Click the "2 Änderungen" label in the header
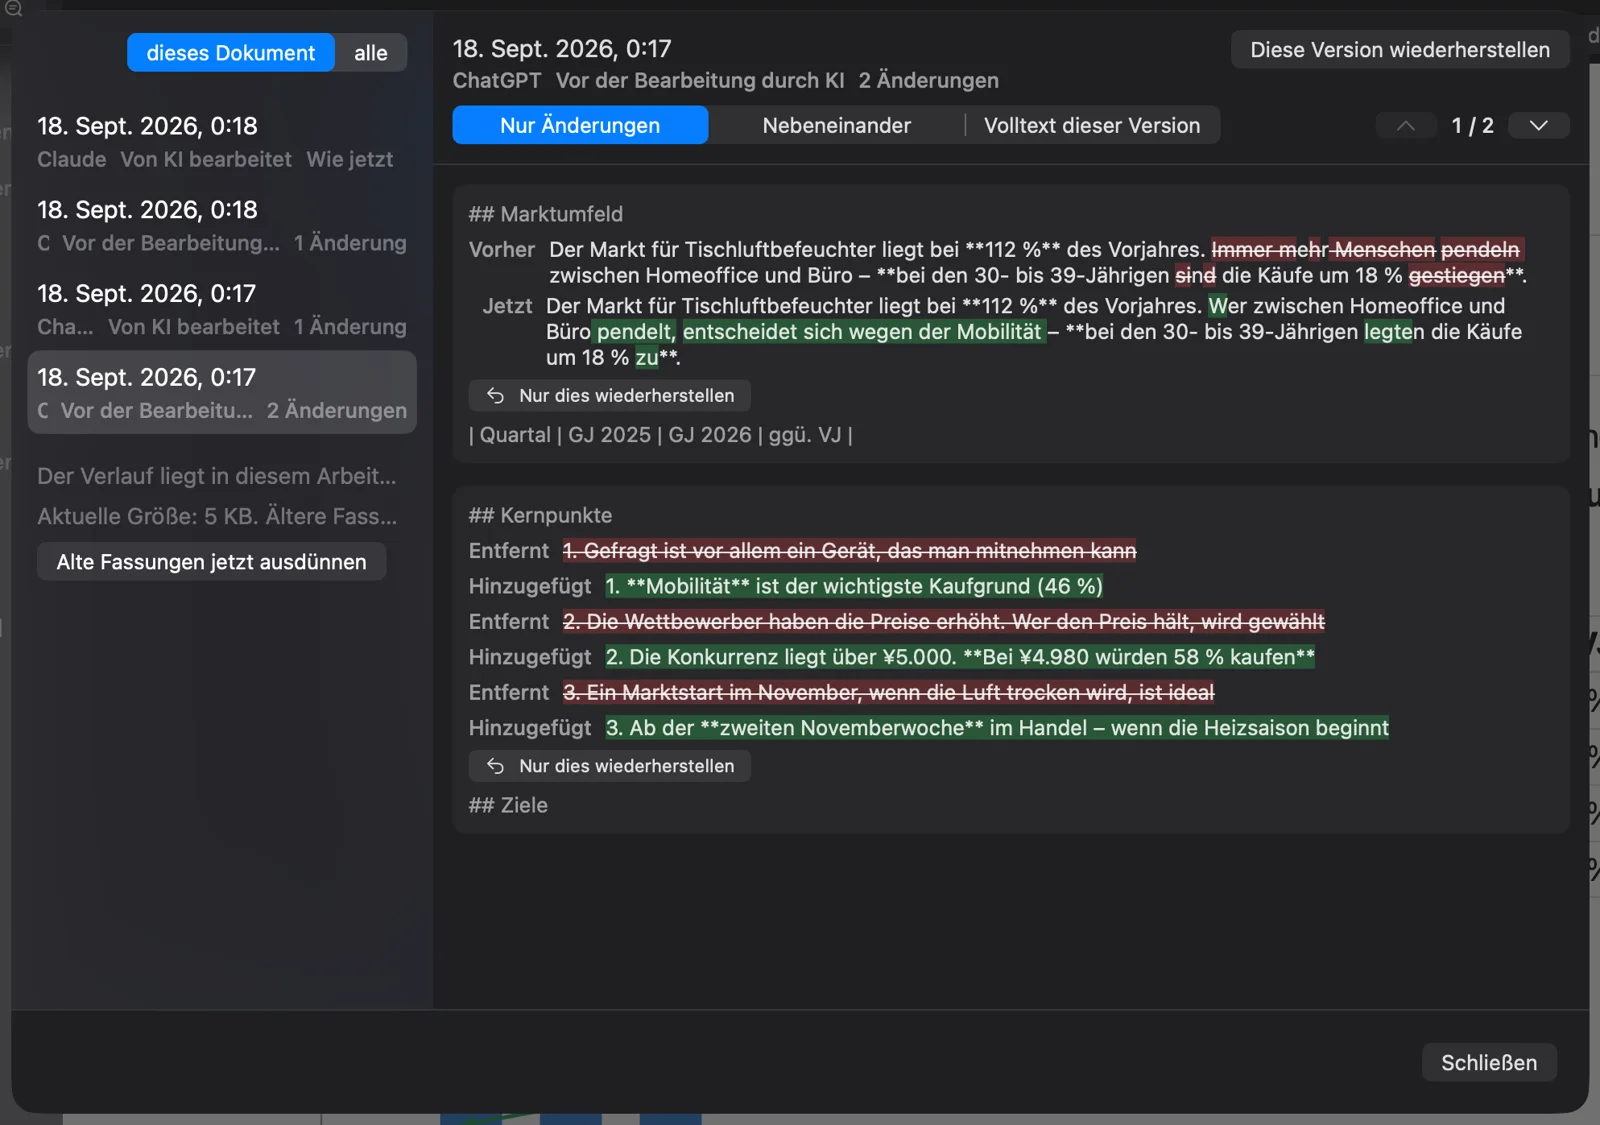This screenshot has width=1600, height=1125. [929, 80]
